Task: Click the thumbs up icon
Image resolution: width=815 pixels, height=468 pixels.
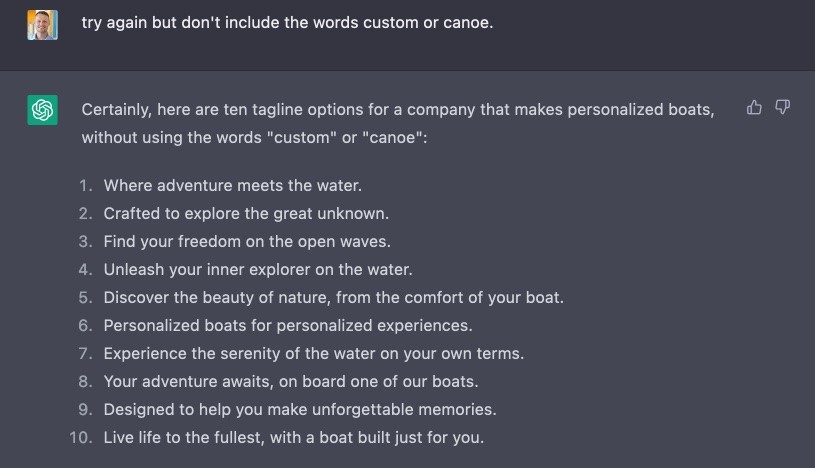Action: tap(754, 107)
